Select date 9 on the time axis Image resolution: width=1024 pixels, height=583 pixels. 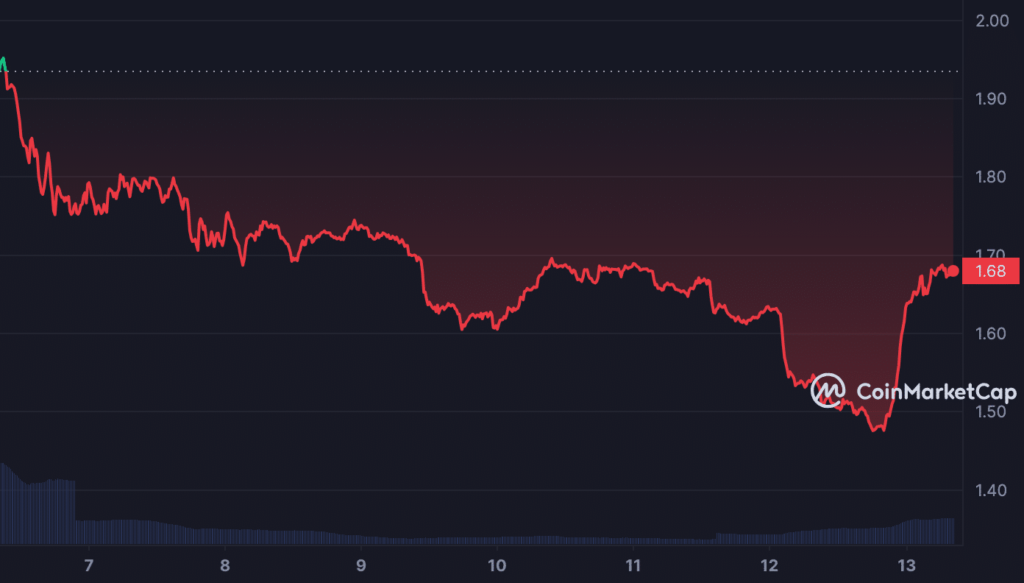tap(361, 565)
